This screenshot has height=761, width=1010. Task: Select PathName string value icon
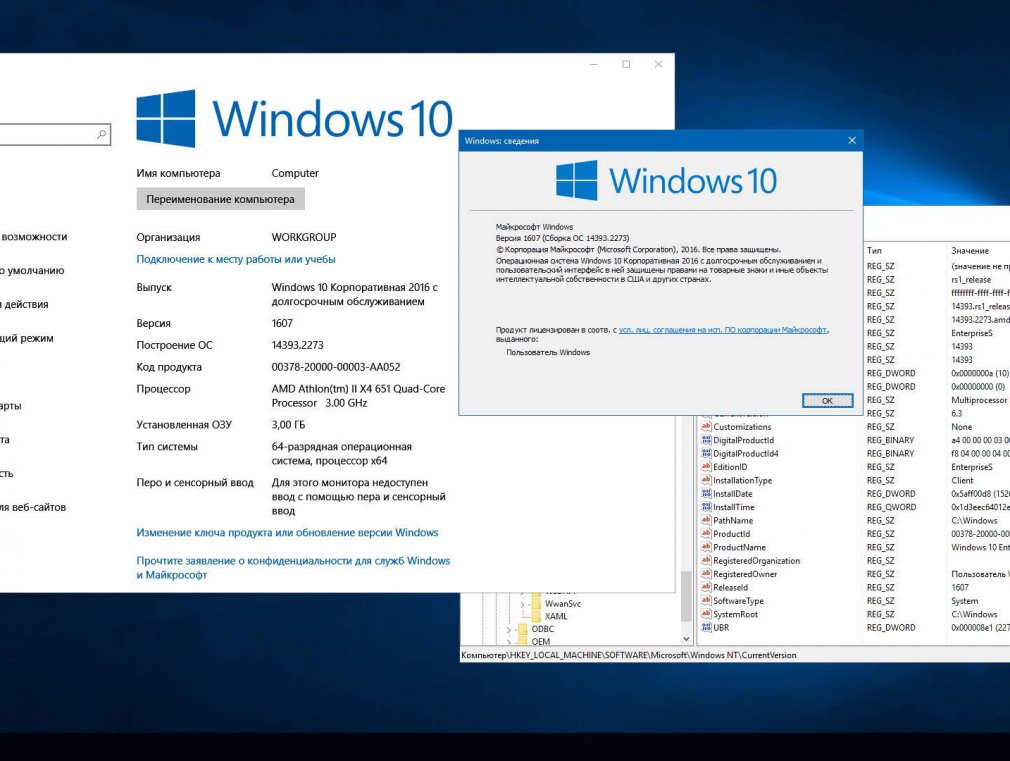[706, 520]
